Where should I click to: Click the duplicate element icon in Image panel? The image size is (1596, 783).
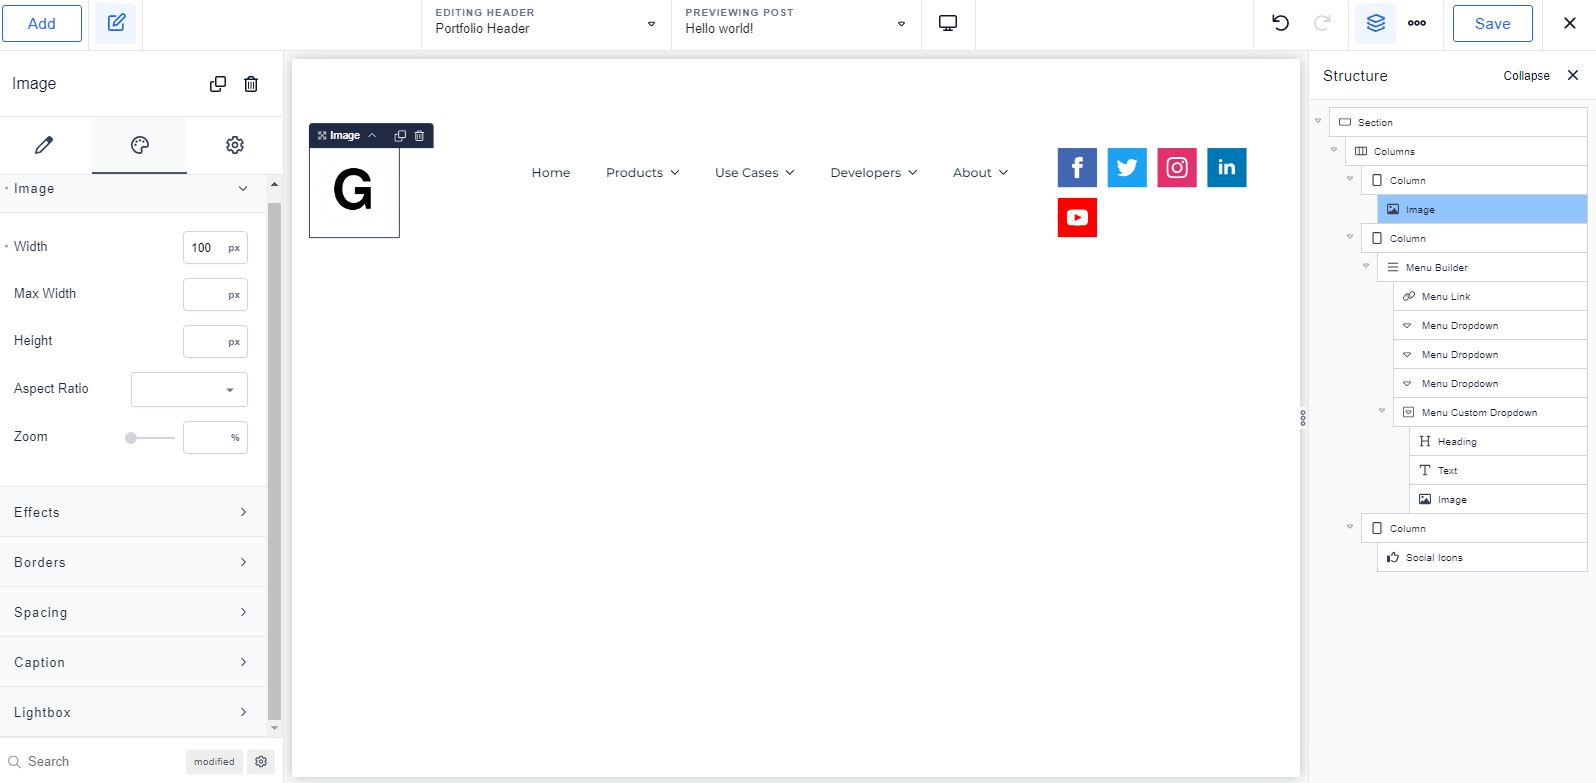click(218, 84)
